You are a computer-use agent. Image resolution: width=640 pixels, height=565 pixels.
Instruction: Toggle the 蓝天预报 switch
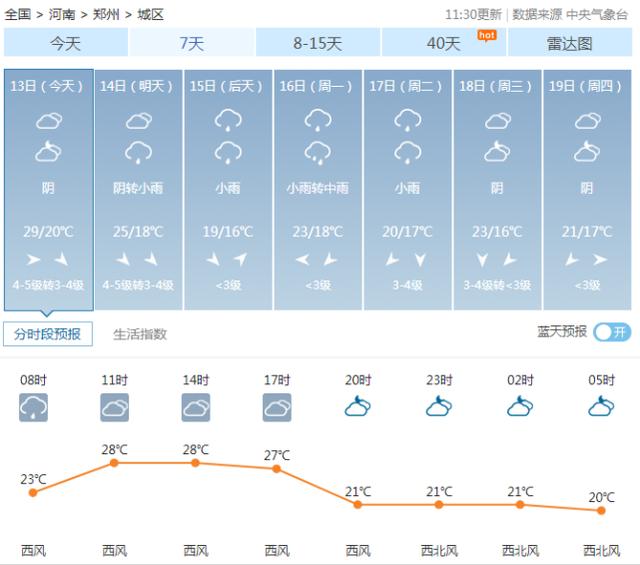612,332
